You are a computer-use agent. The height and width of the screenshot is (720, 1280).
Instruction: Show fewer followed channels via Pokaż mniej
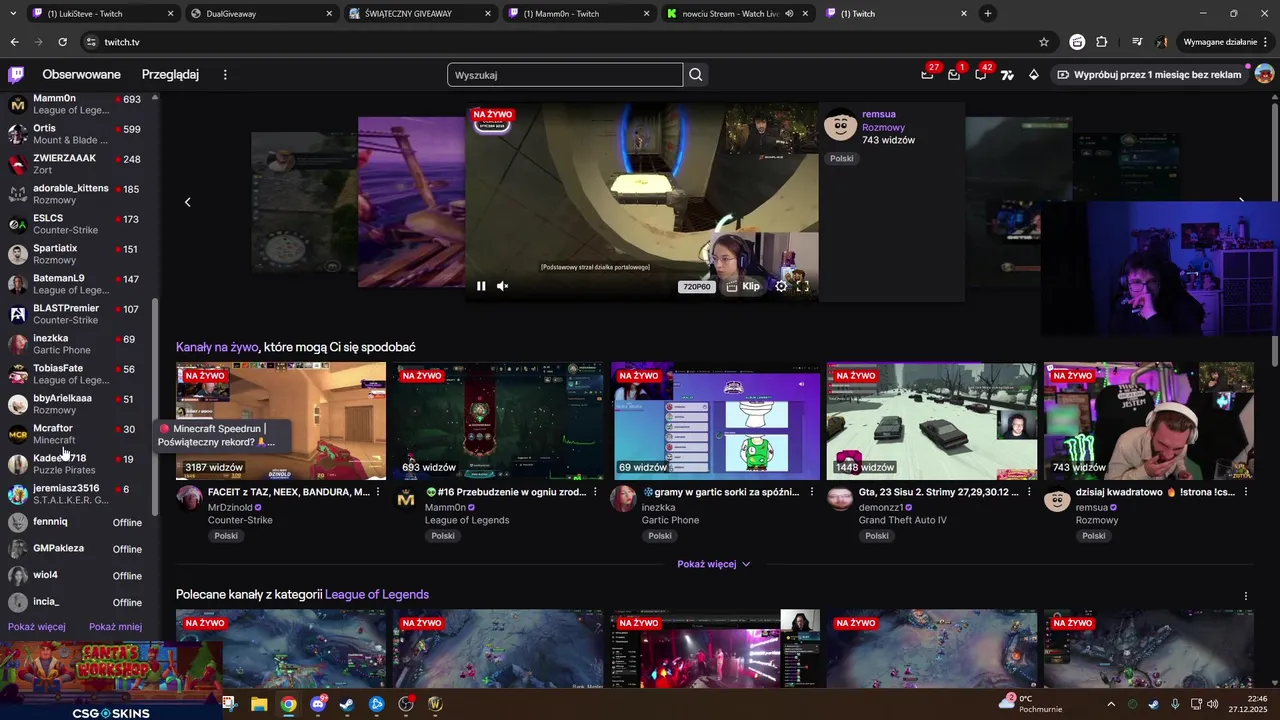coord(115,627)
